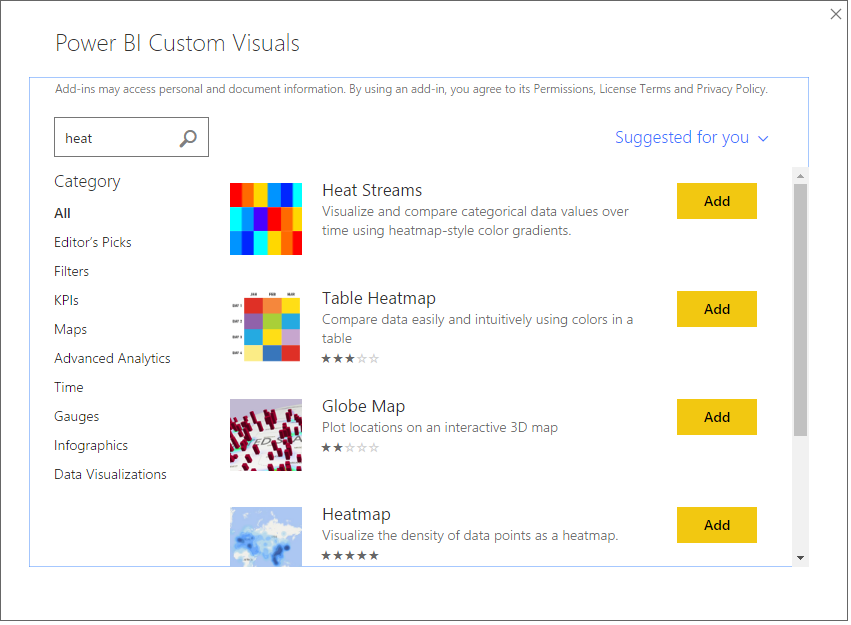Click the scrollbar up arrow
The width and height of the screenshot is (851, 625).
(800, 176)
